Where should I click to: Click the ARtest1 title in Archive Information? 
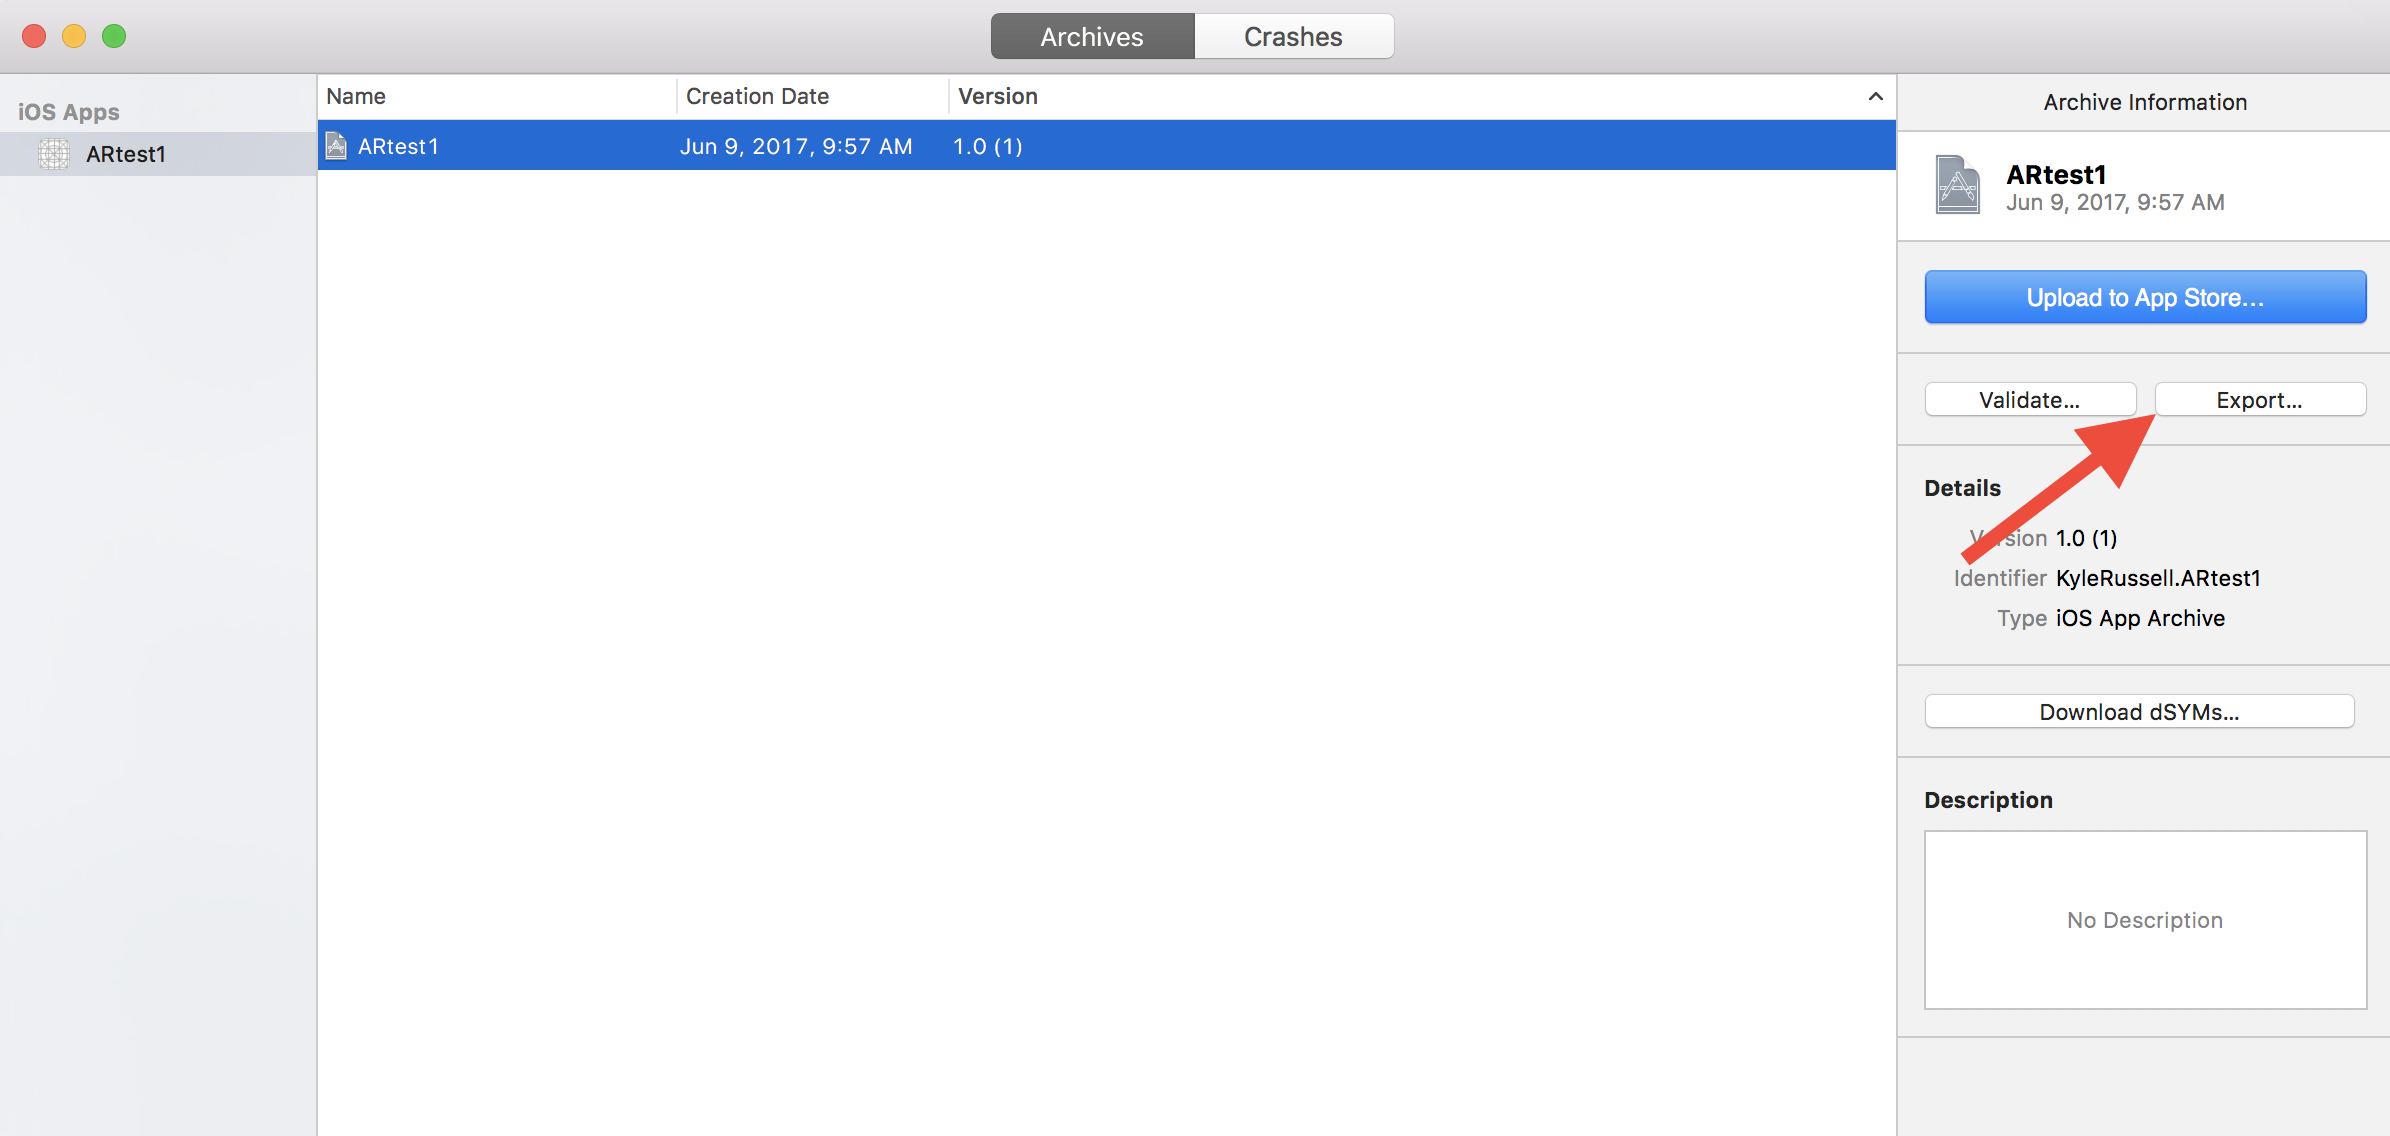click(x=2056, y=175)
